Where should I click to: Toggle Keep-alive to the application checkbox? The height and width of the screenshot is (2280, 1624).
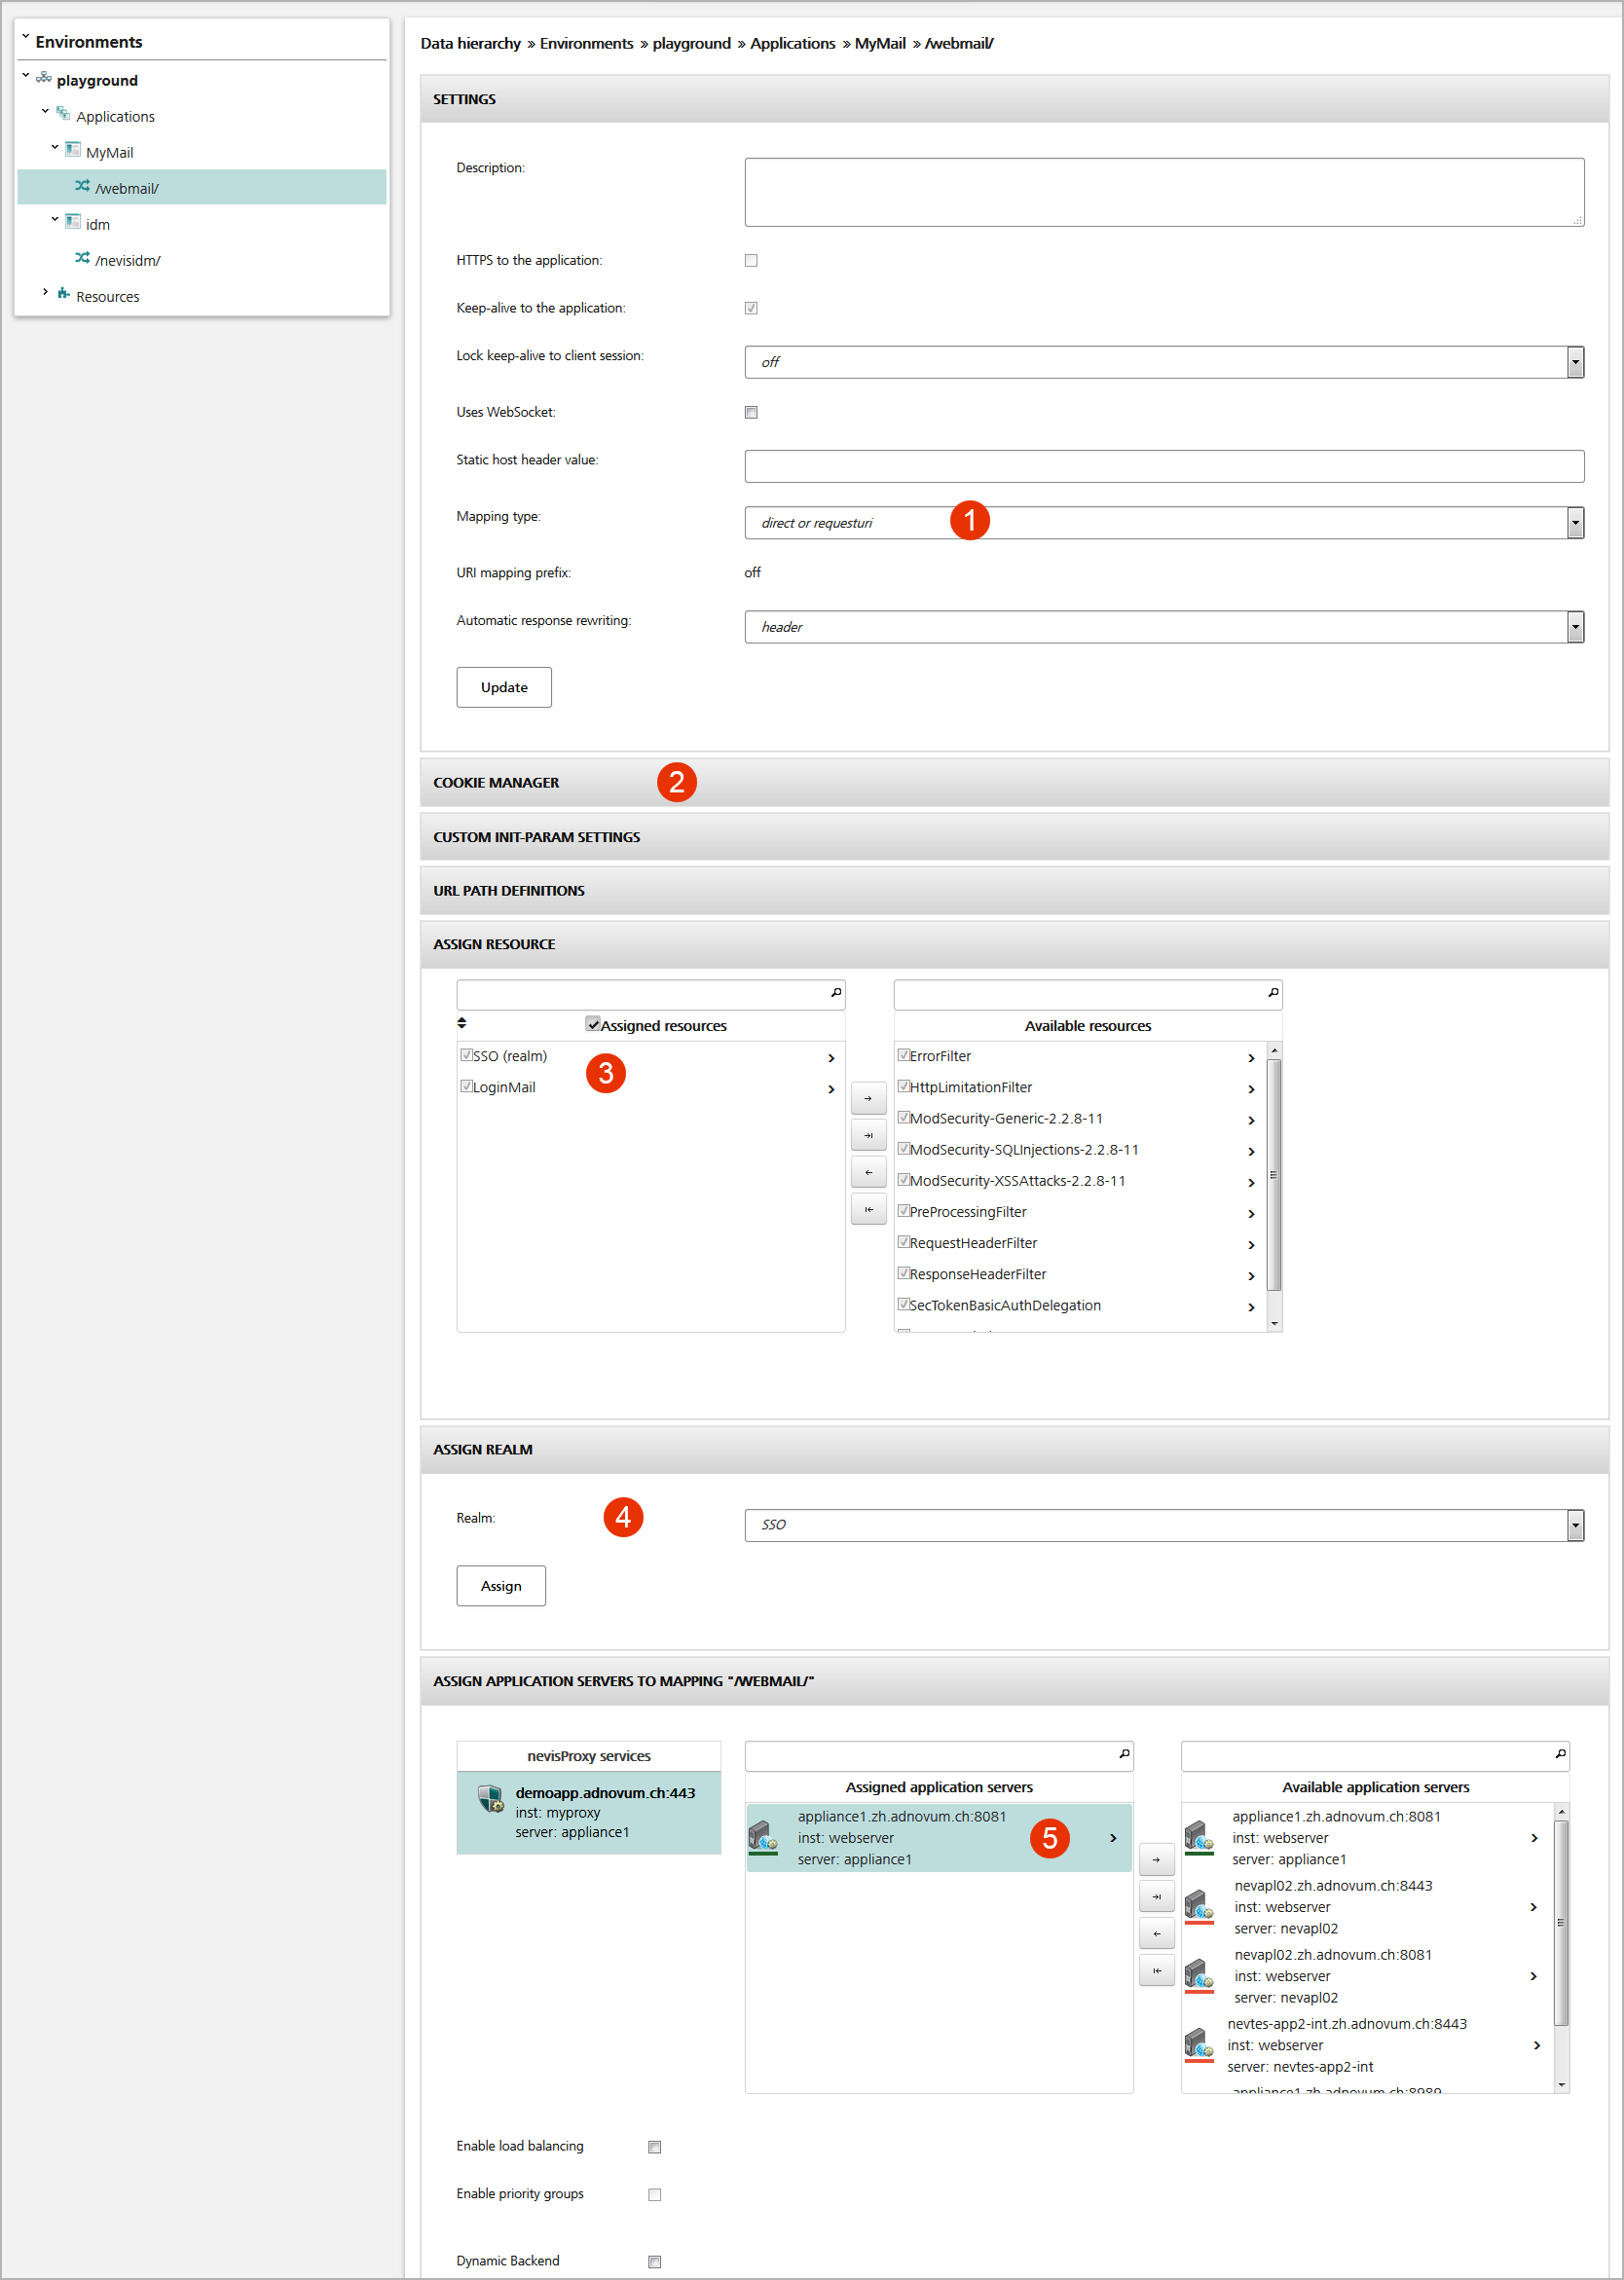751,308
